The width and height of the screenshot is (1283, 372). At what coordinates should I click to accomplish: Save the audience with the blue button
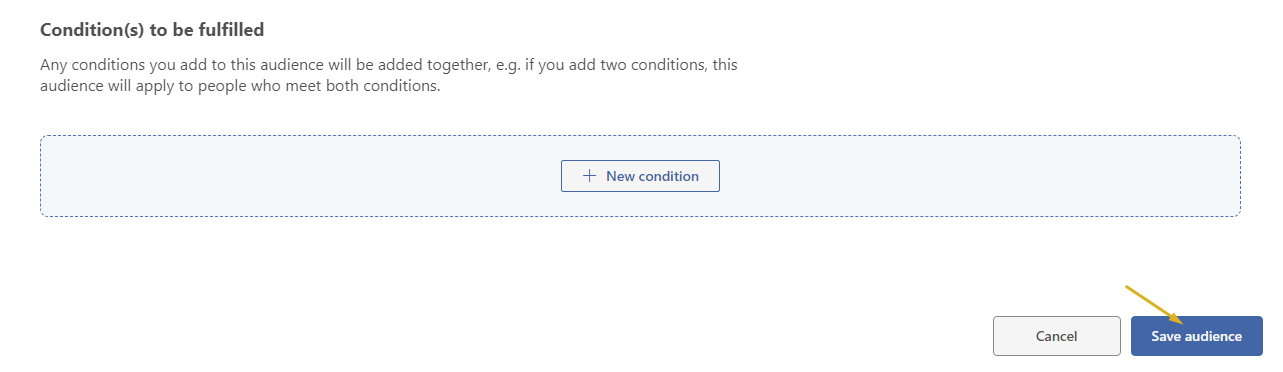tap(1196, 336)
